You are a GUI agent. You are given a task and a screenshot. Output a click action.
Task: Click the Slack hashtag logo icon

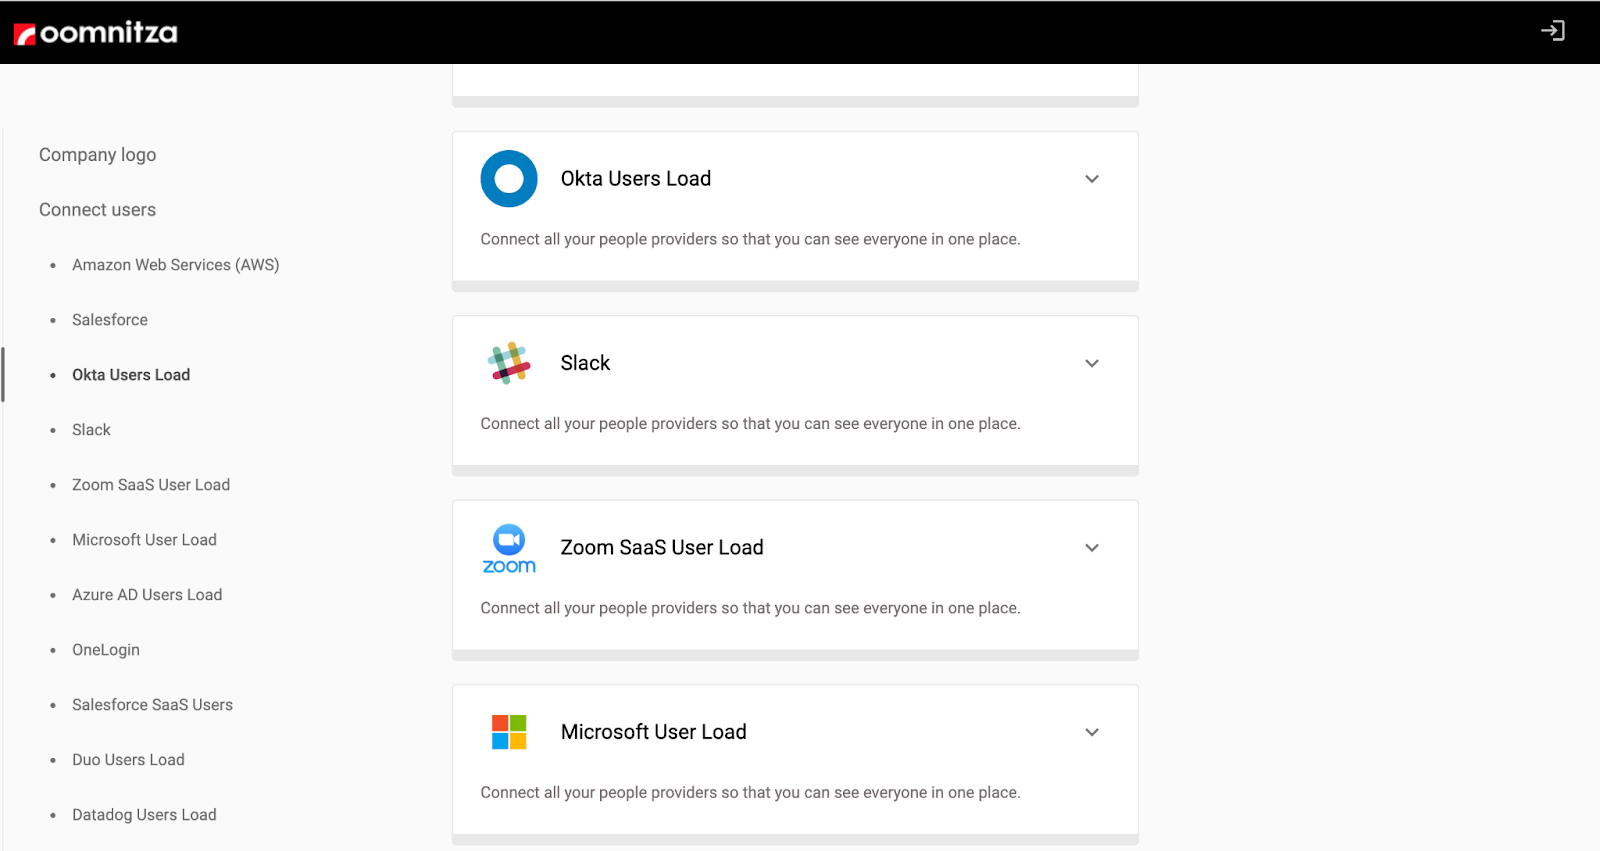[x=509, y=363]
